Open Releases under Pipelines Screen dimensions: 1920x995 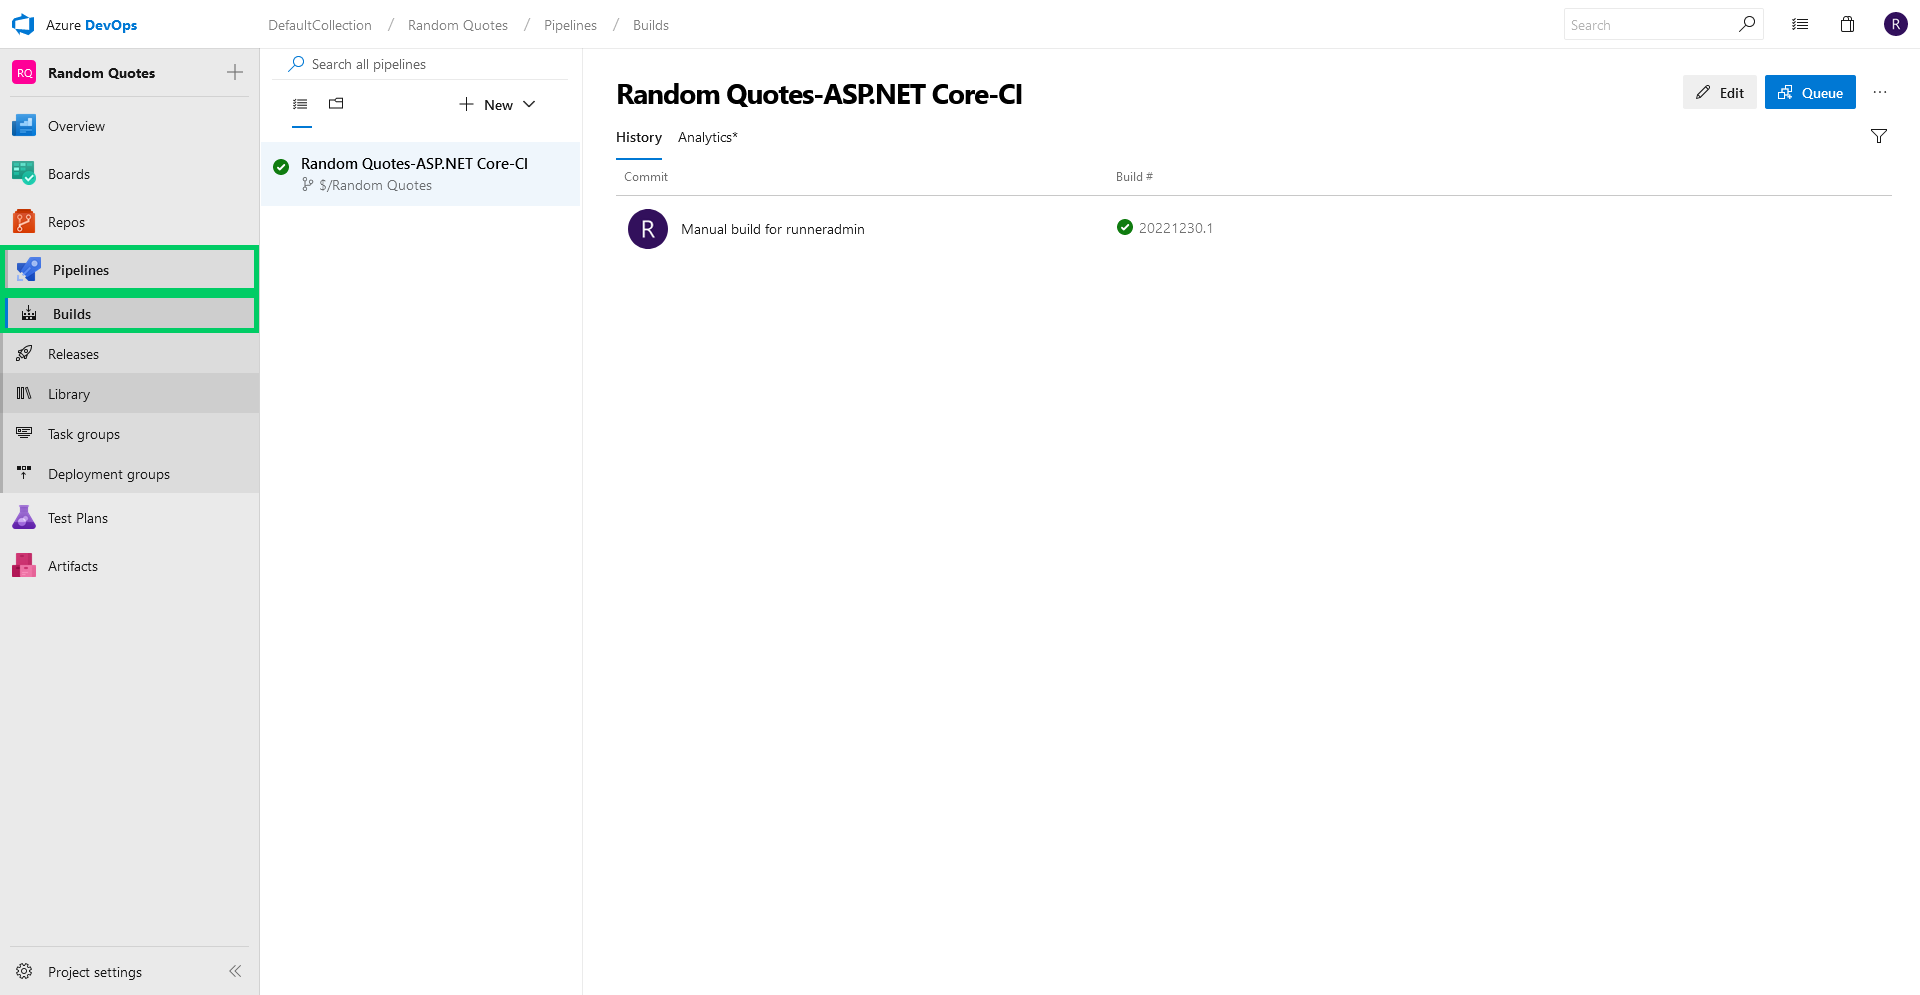(130, 354)
